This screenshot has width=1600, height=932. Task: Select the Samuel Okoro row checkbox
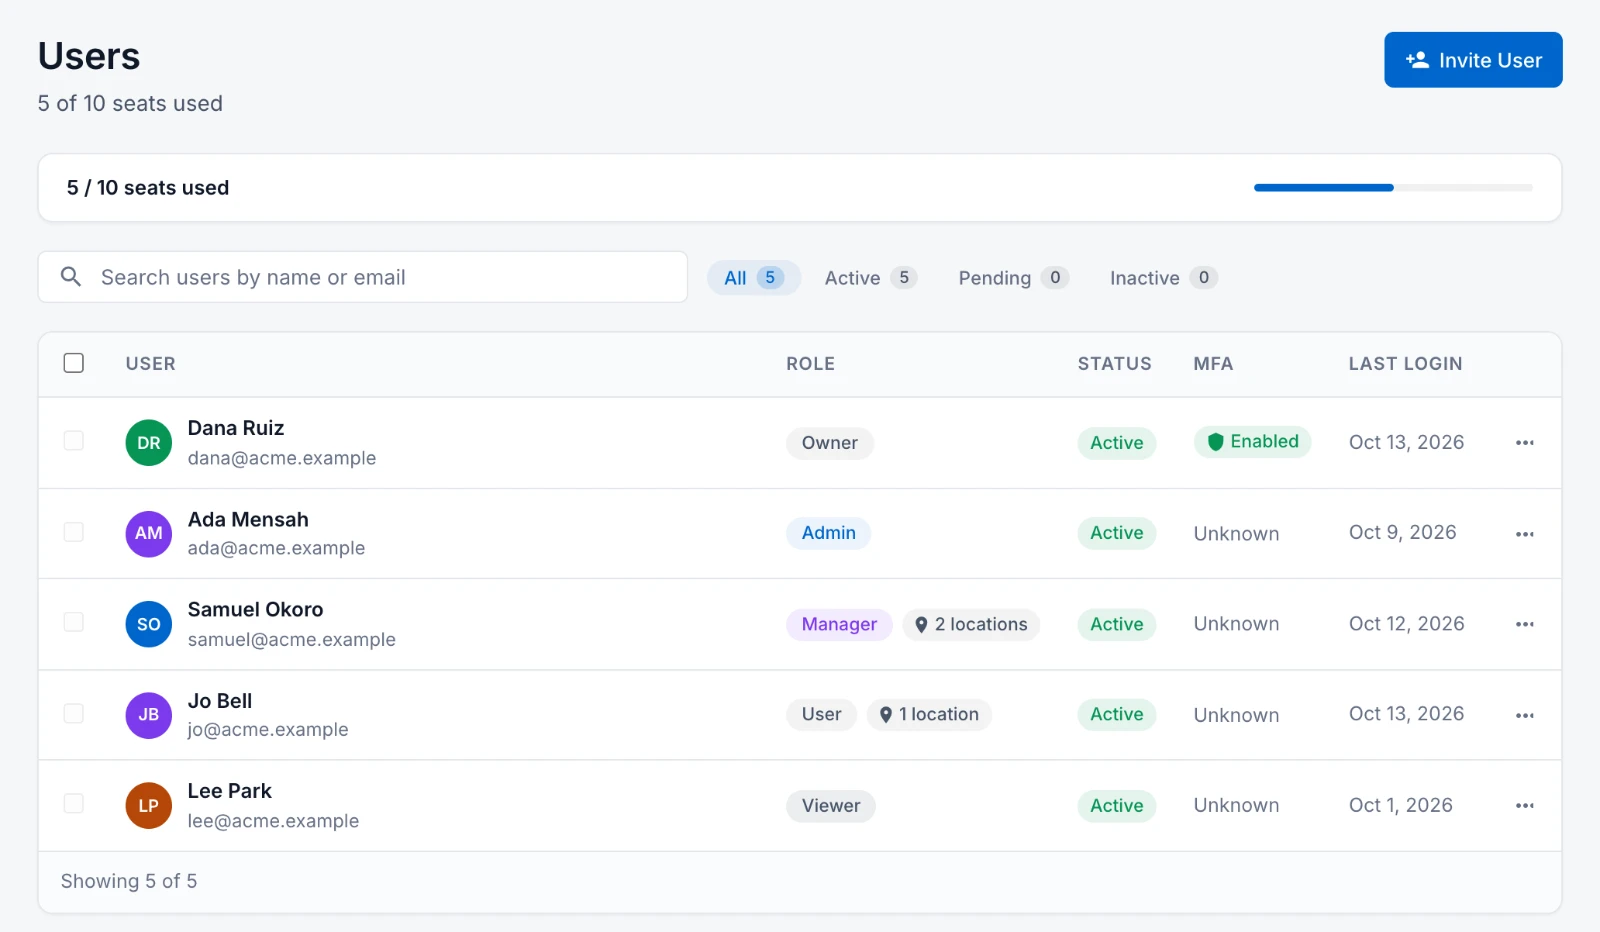pyautogui.click(x=74, y=622)
